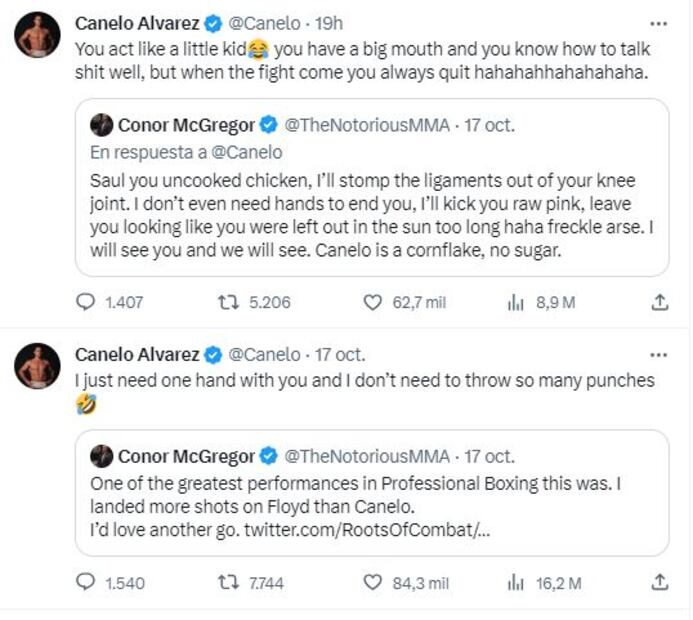Open quoted McGregor tweet about 'uncooked chicken'
The image size is (693, 620).
tap(370, 215)
